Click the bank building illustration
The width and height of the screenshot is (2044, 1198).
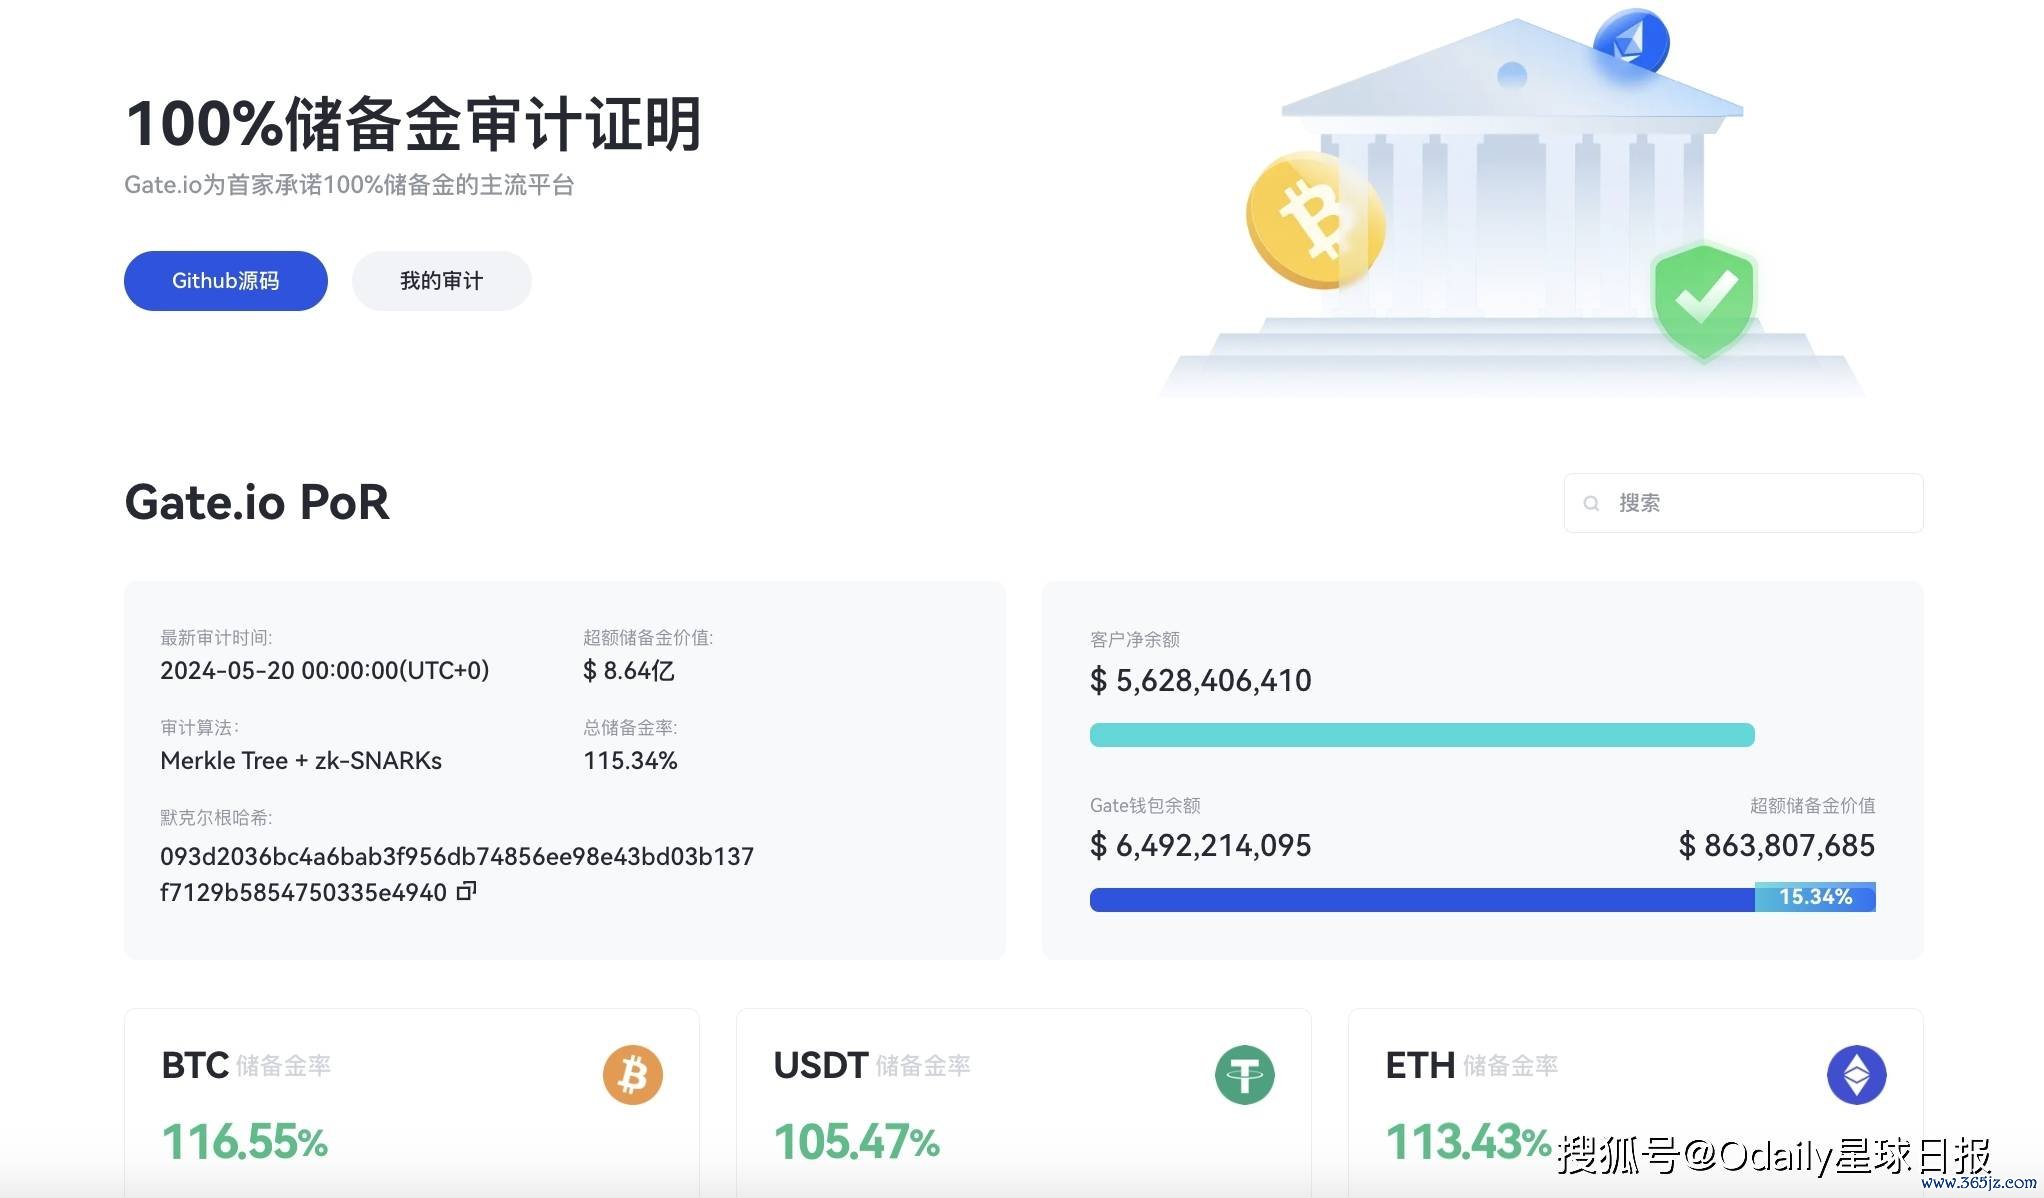(1512, 210)
